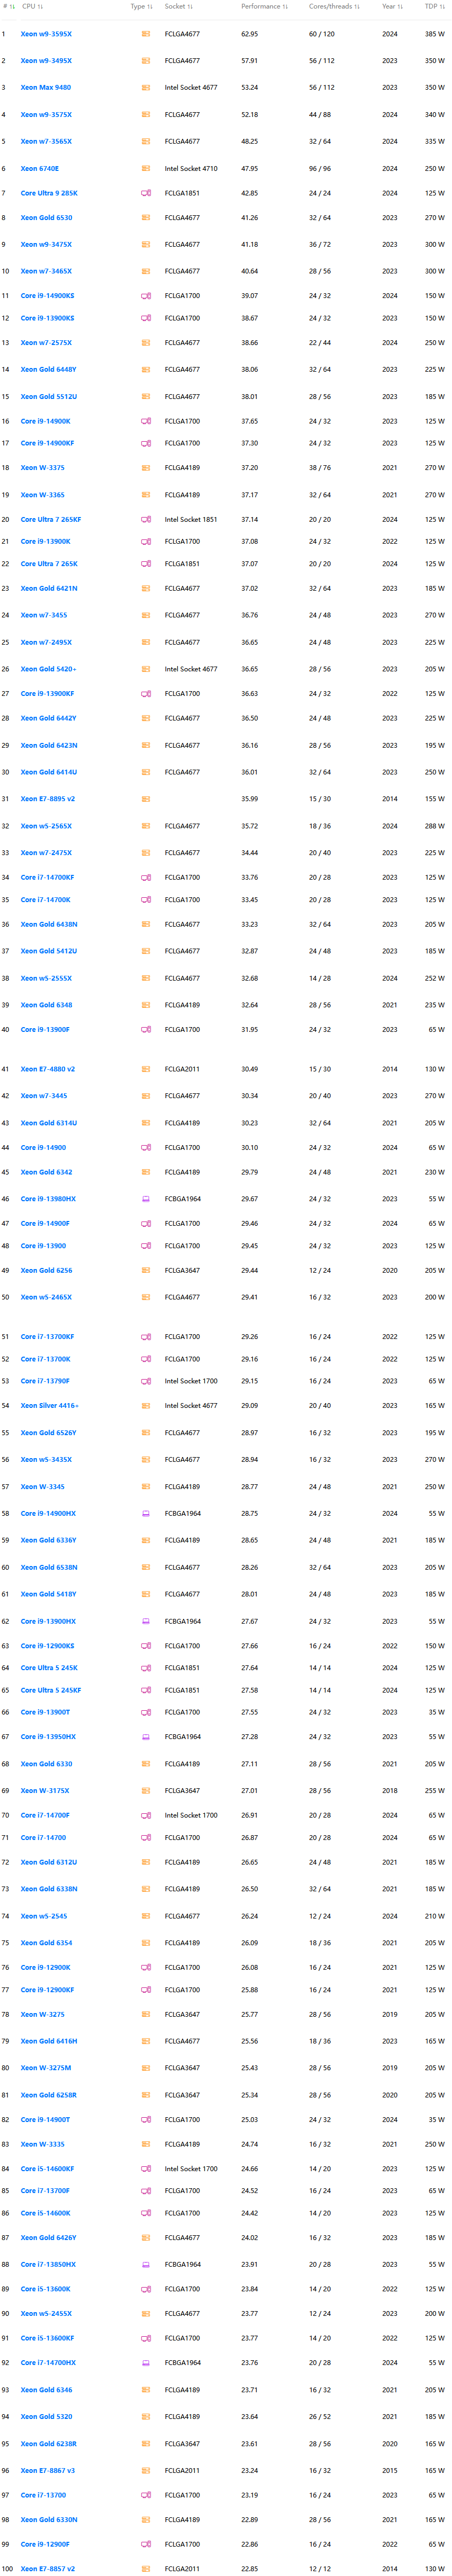Open the Xeon W-3375 link
This screenshot has height=2576, width=452.
click(43, 468)
